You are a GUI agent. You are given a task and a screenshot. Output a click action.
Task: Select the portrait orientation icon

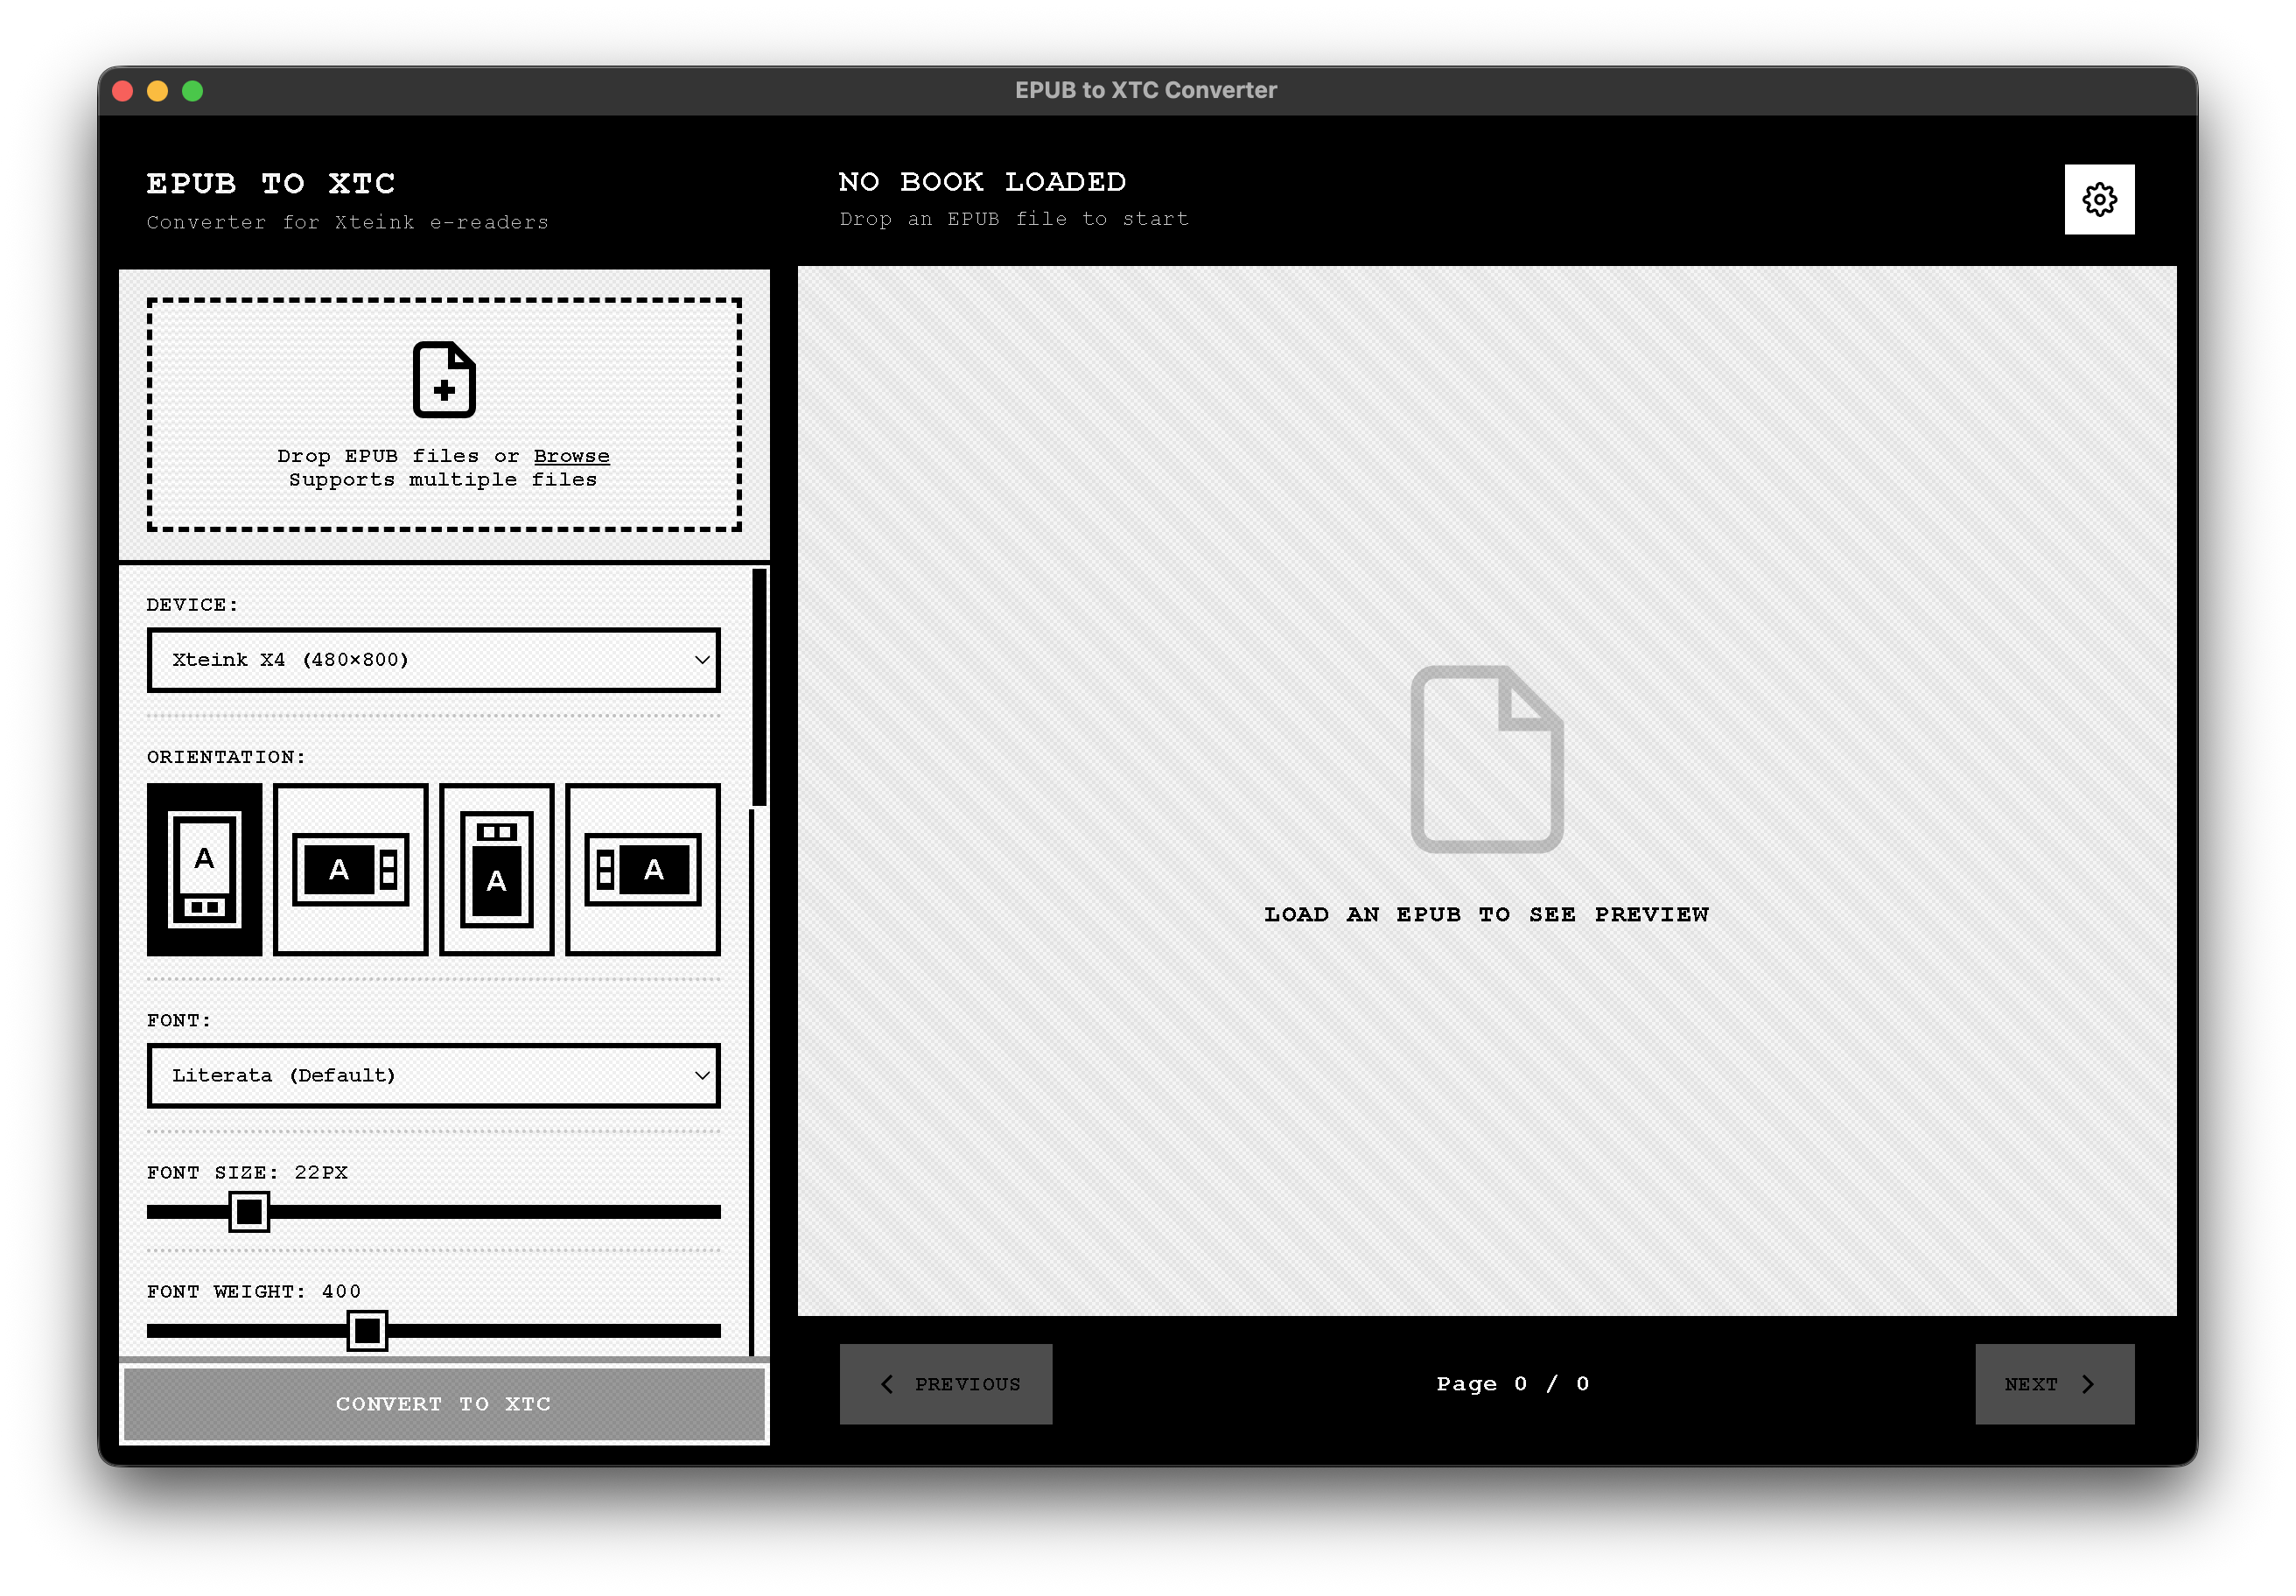point(205,868)
